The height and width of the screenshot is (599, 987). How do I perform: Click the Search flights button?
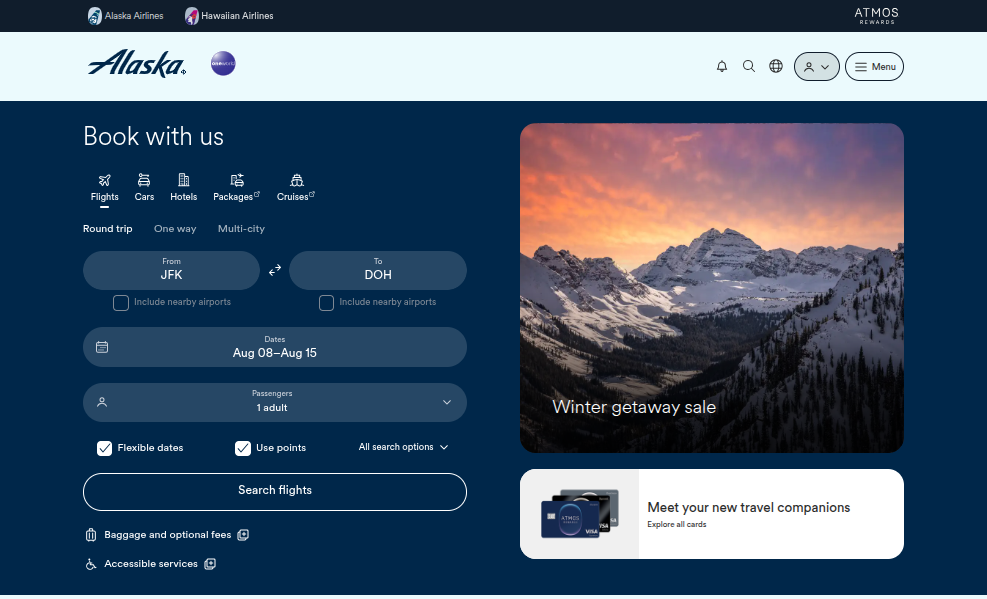pyautogui.click(x=274, y=491)
